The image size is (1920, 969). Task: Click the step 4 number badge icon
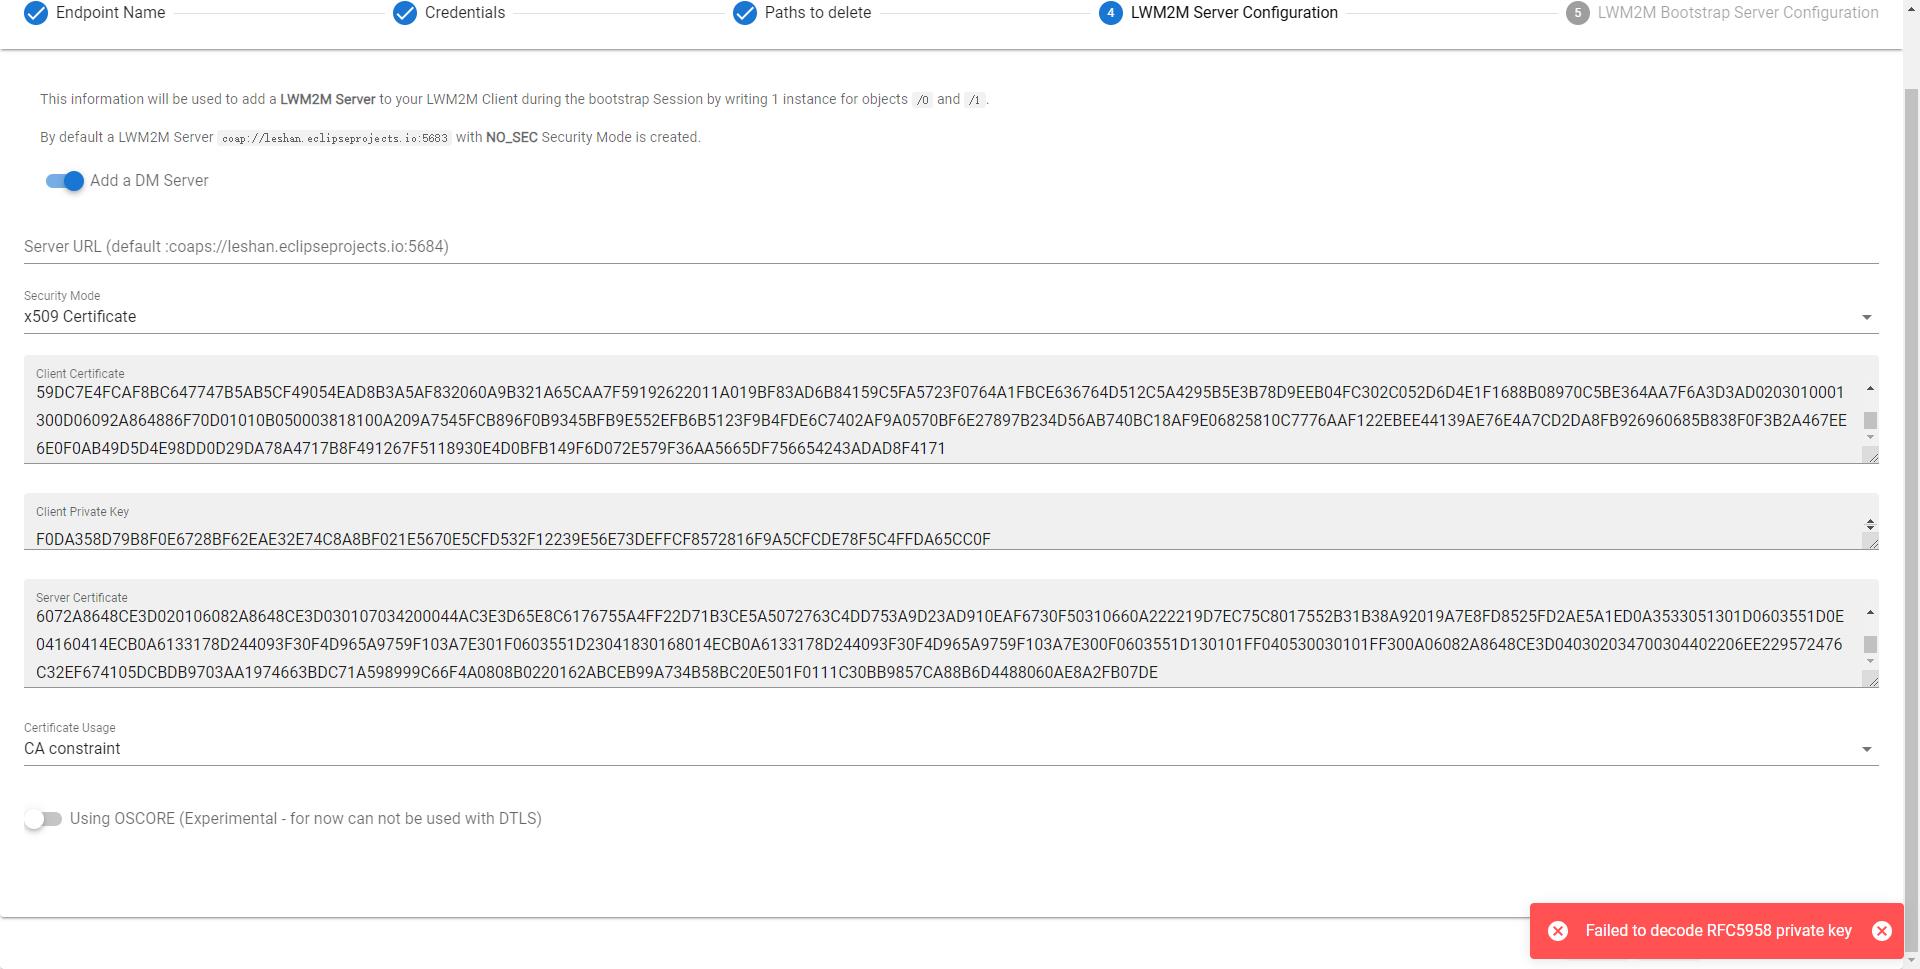tap(1110, 14)
